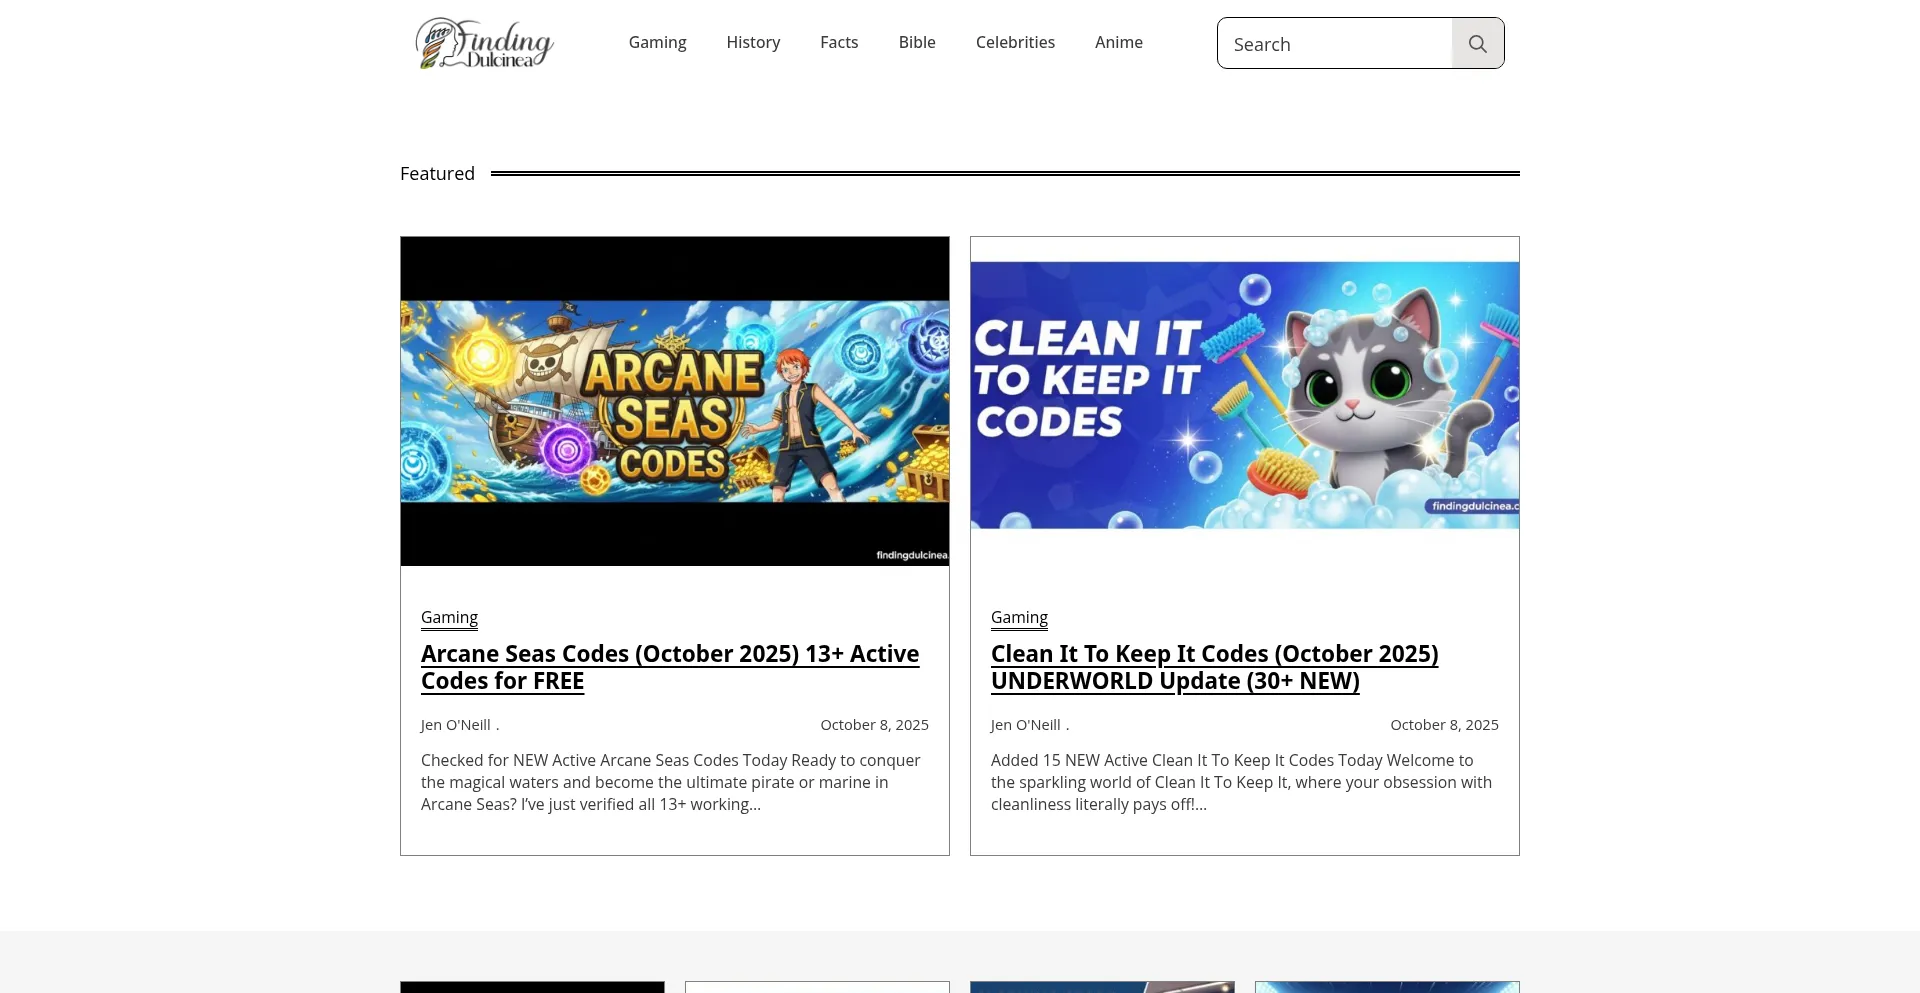Select Facts in the navigation bar
Screen dimensions: 1920x993
(x=839, y=42)
